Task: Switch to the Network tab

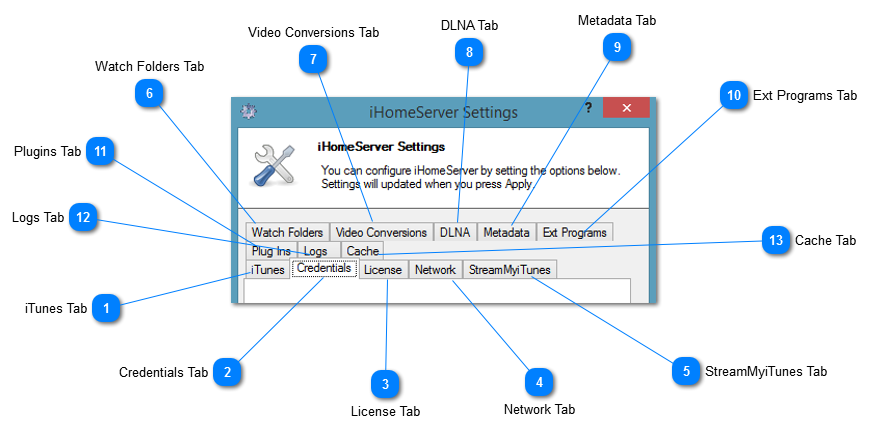Action: tap(435, 270)
